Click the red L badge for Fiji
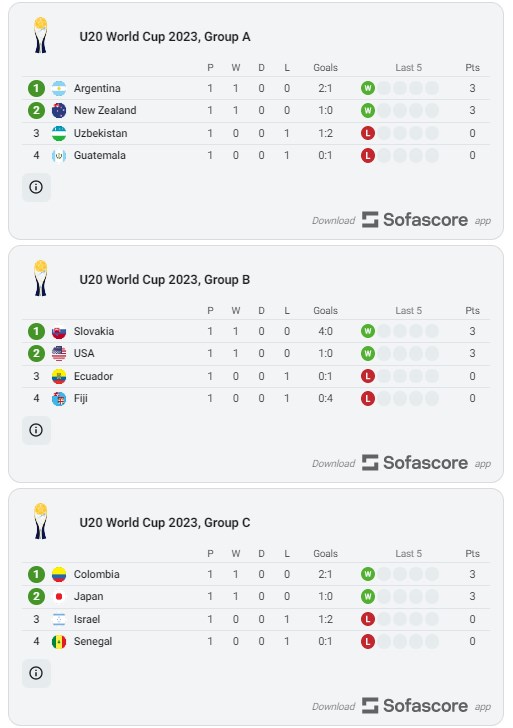 click(368, 398)
